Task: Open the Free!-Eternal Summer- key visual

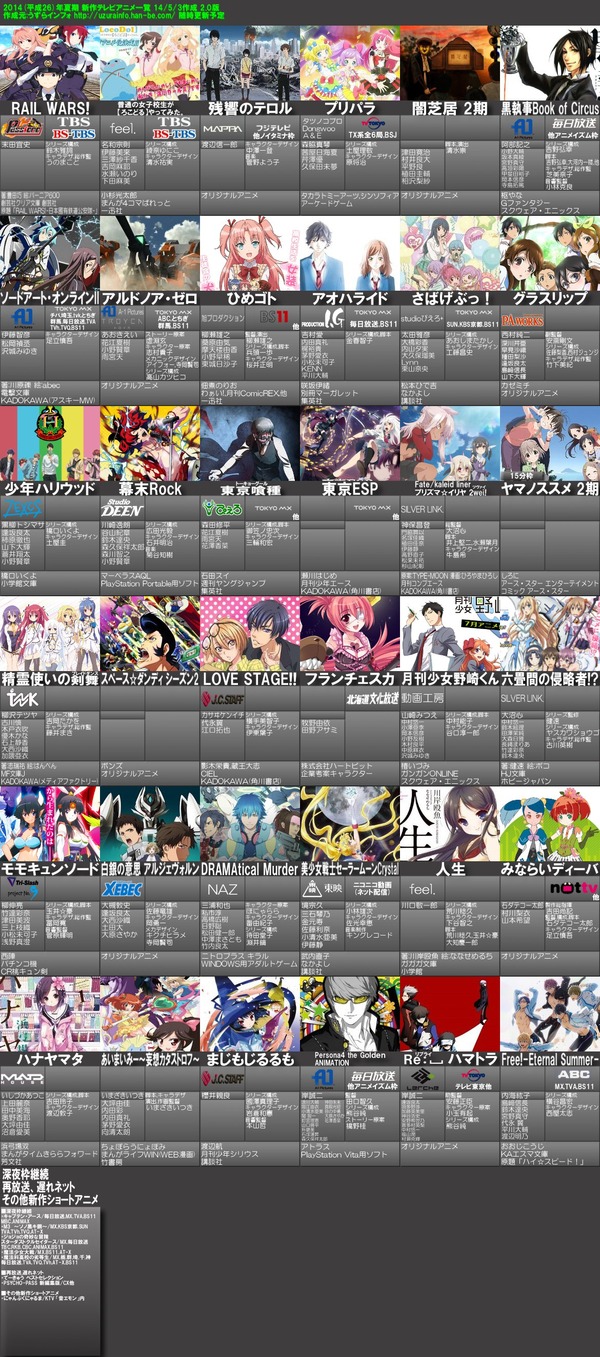Action: point(550,1012)
